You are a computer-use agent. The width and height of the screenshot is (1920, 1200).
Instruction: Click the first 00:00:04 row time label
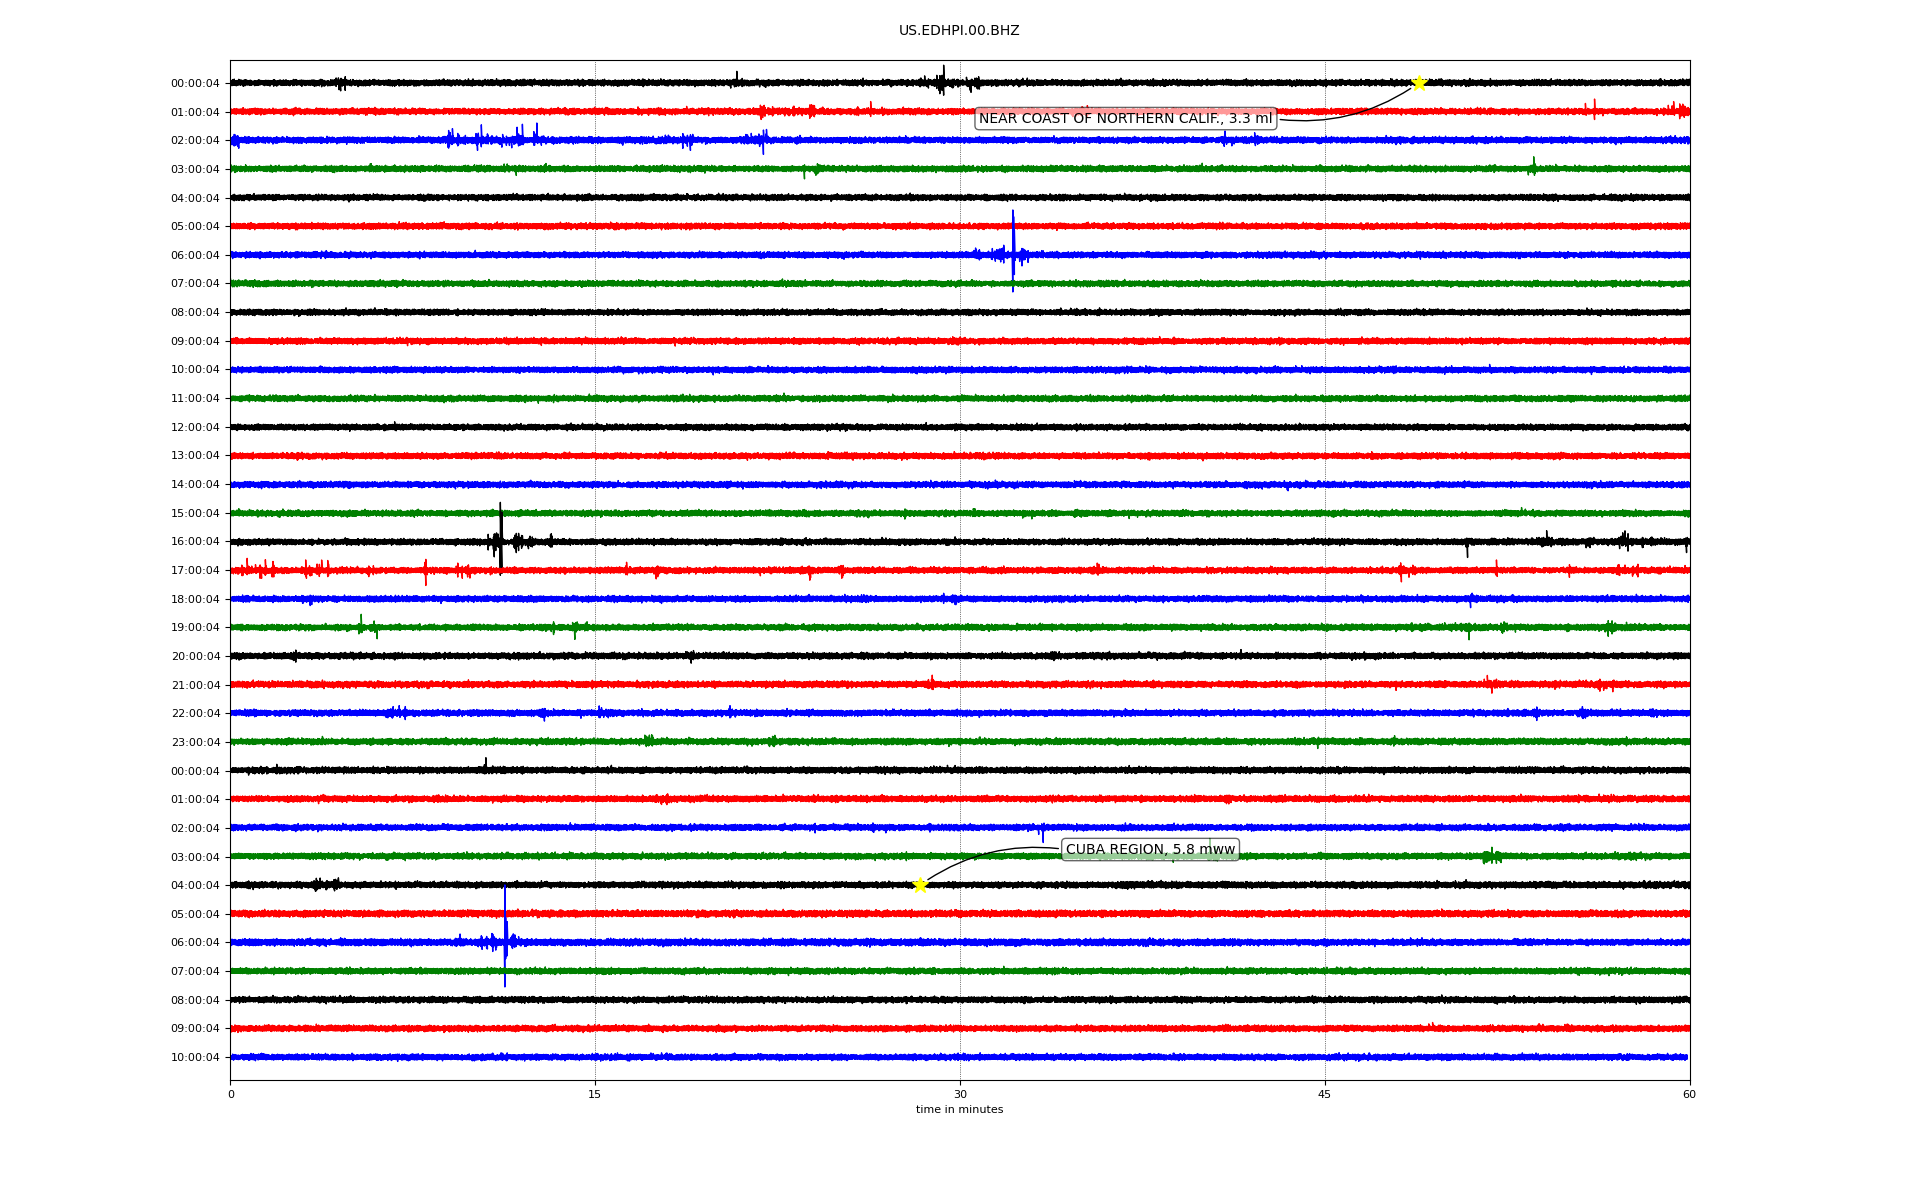195,84
